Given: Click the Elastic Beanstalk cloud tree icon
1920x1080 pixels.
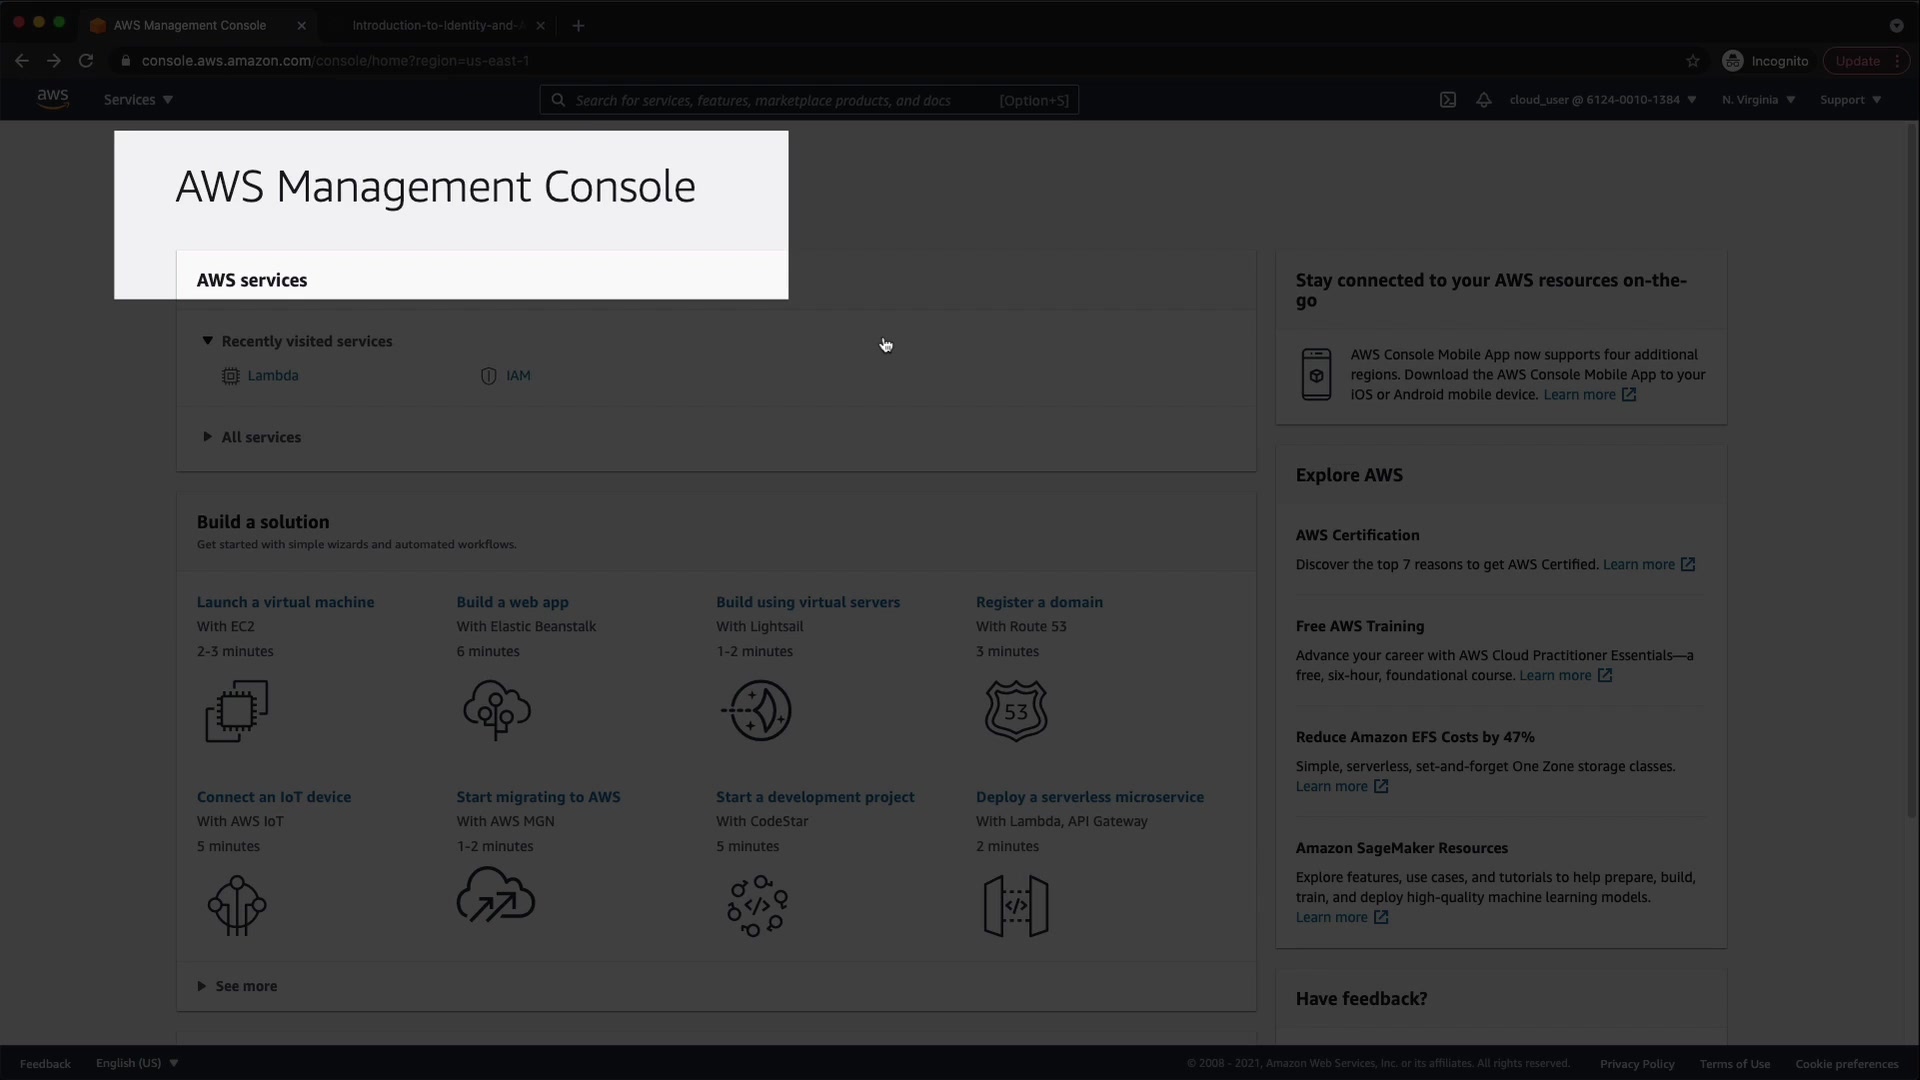Looking at the screenshot, I should tap(497, 710).
